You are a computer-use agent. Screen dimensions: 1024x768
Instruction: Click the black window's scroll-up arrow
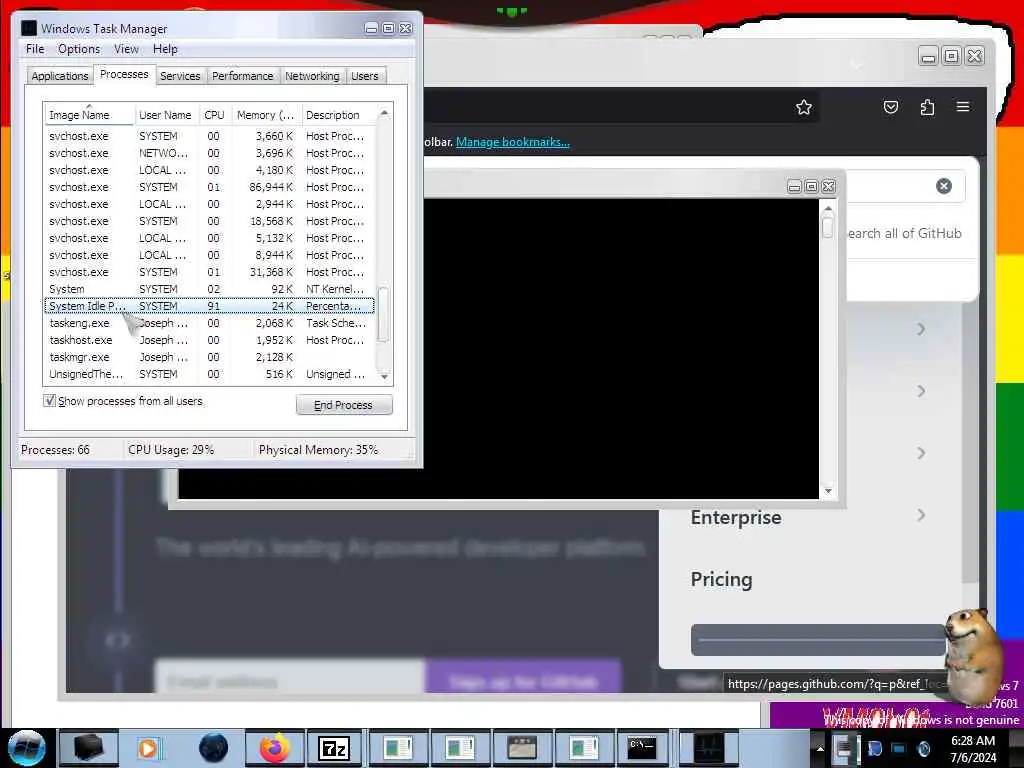[828, 209]
